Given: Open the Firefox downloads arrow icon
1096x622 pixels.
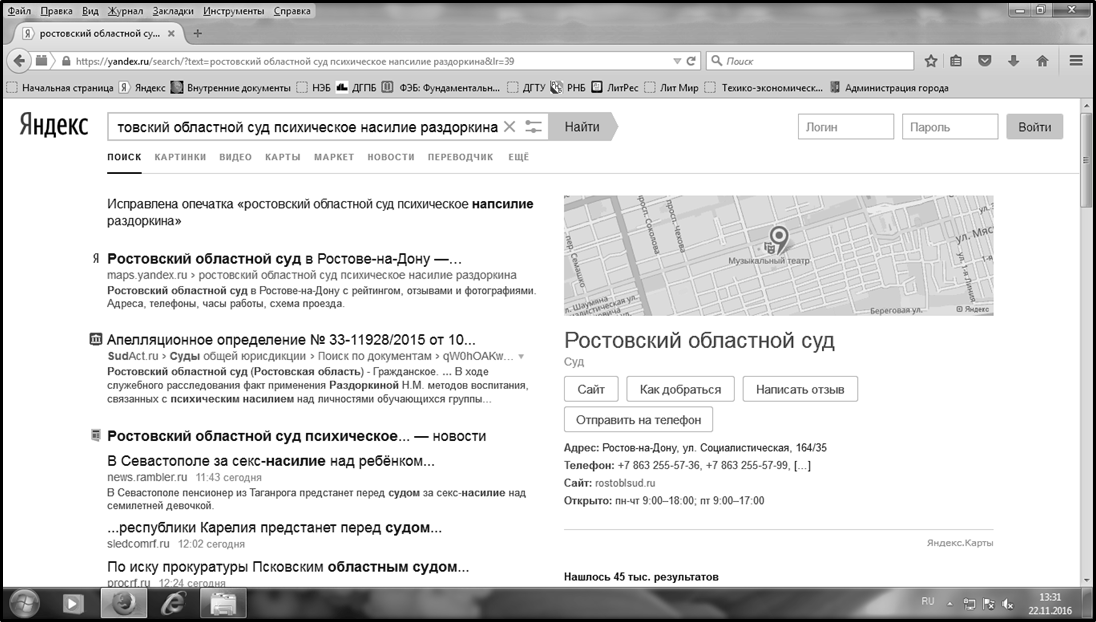Looking at the screenshot, I should pyautogui.click(x=1014, y=61).
